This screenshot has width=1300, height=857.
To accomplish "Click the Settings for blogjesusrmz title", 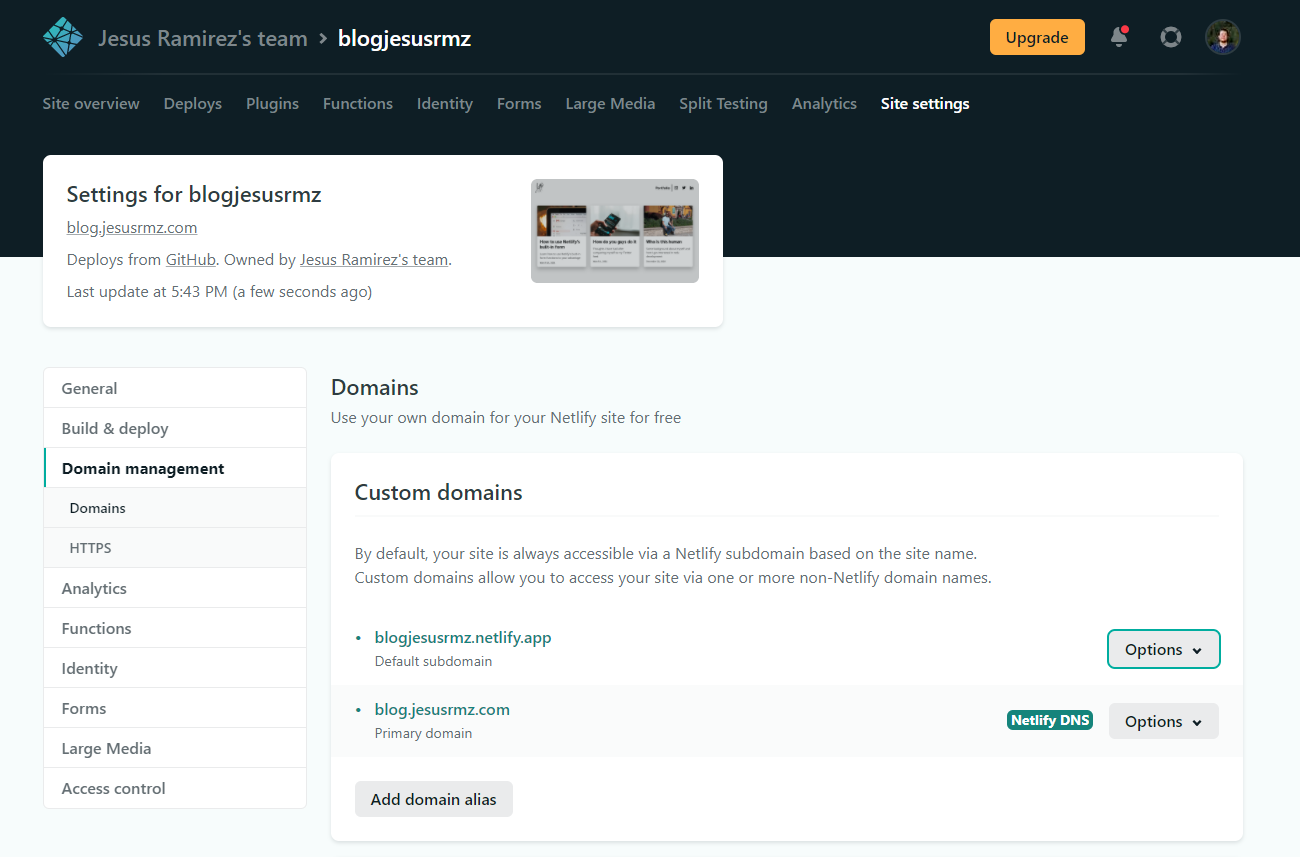I will 194,194.
